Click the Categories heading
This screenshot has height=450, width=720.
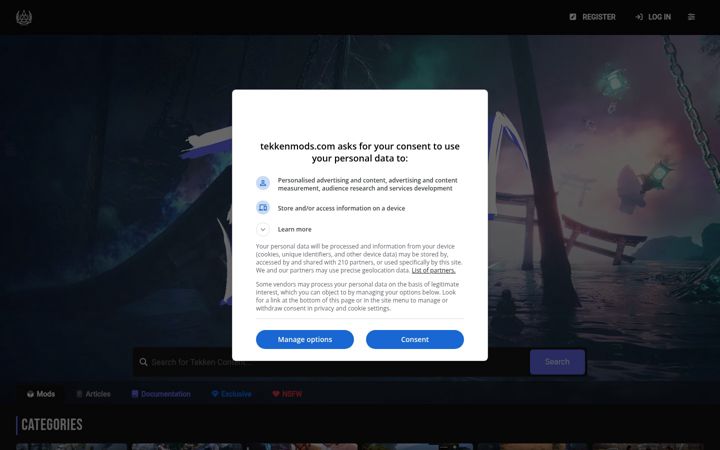click(52, 425)
